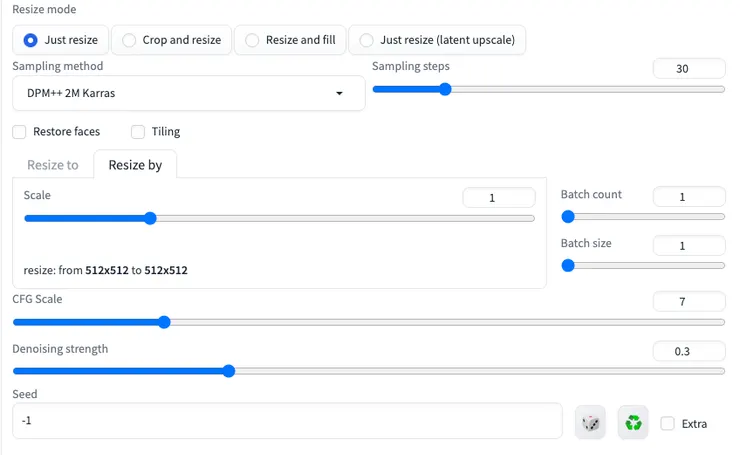The height and width of the screenshot is (455, 740).
Task: Click the recycle icon to reuse seed
Action: tap(633, 422)
